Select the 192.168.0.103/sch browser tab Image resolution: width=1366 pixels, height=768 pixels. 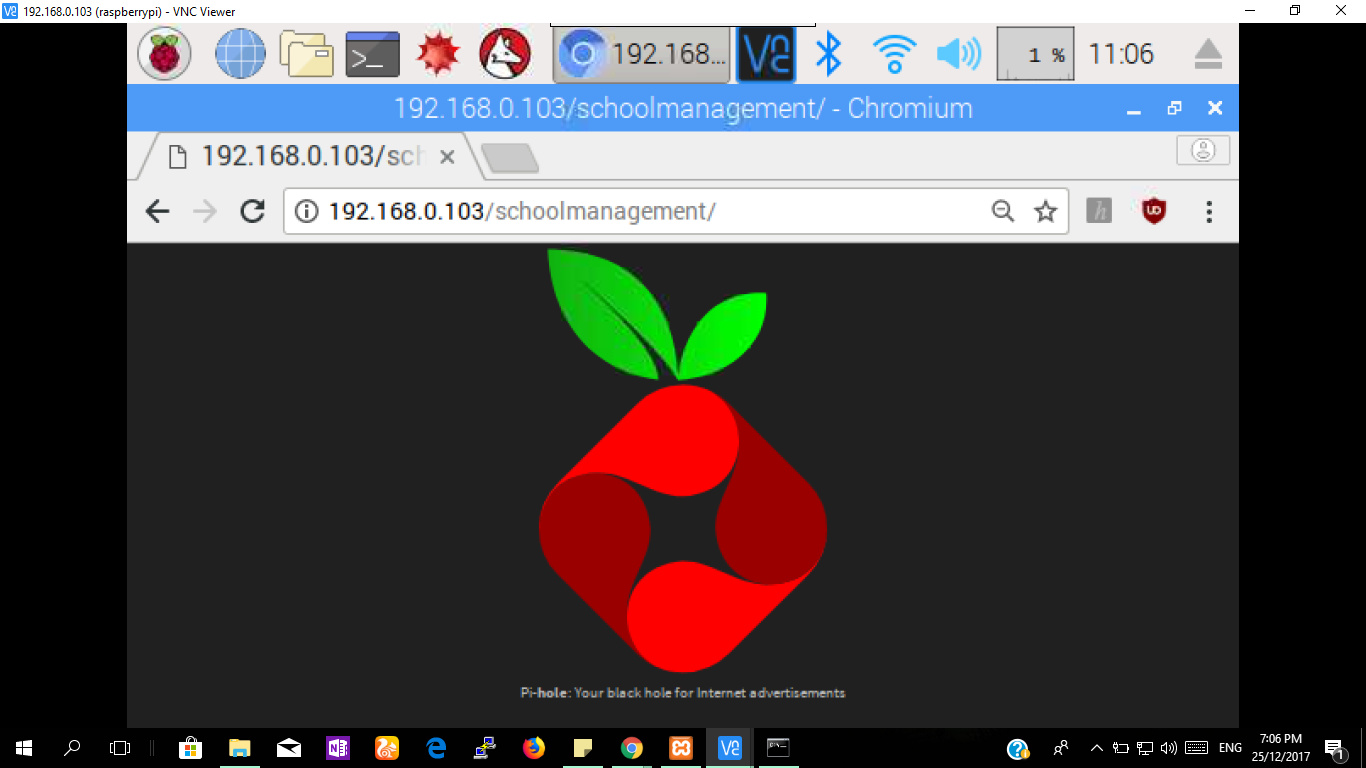click(310, 157)
